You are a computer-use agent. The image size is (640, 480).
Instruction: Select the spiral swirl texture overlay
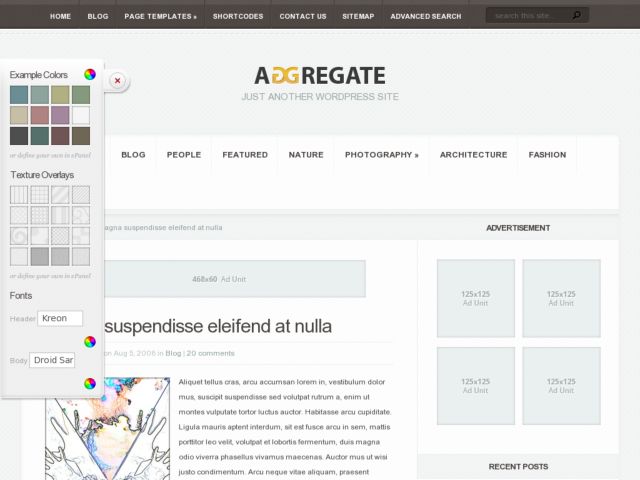click(19, 235)
